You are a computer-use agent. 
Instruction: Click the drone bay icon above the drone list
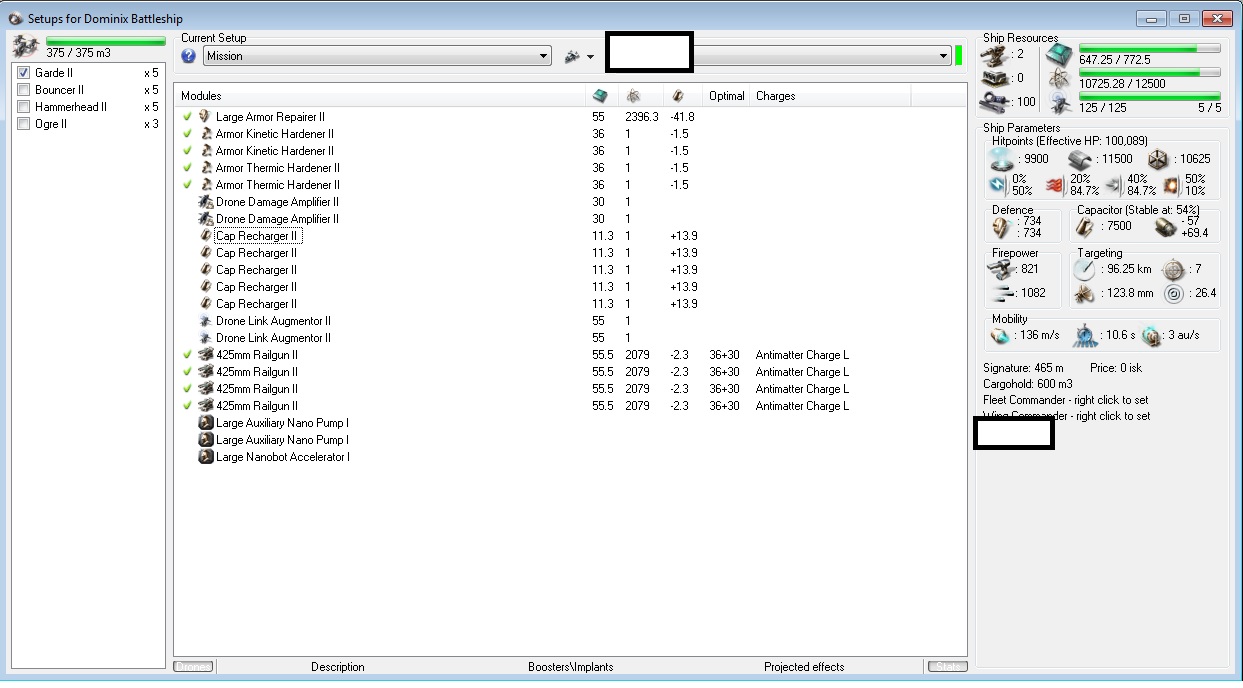(x=25, y=46)
